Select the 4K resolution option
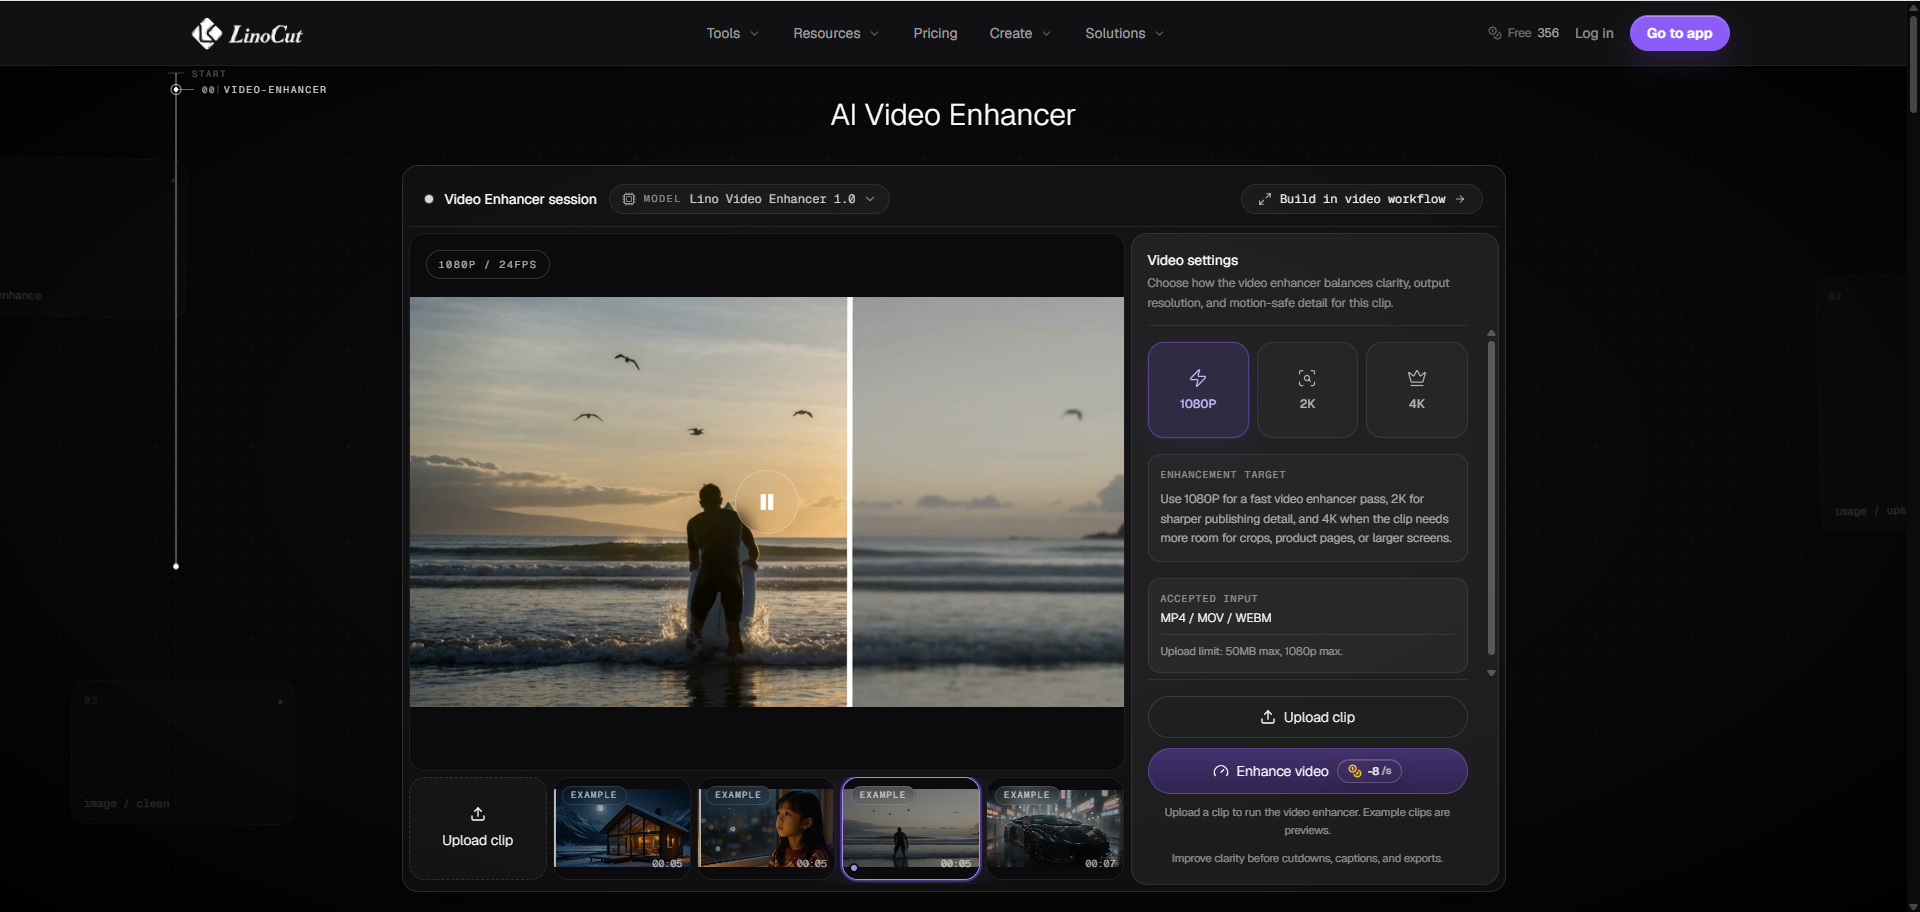1920x912 pixels. click(x=1416, y=390)
